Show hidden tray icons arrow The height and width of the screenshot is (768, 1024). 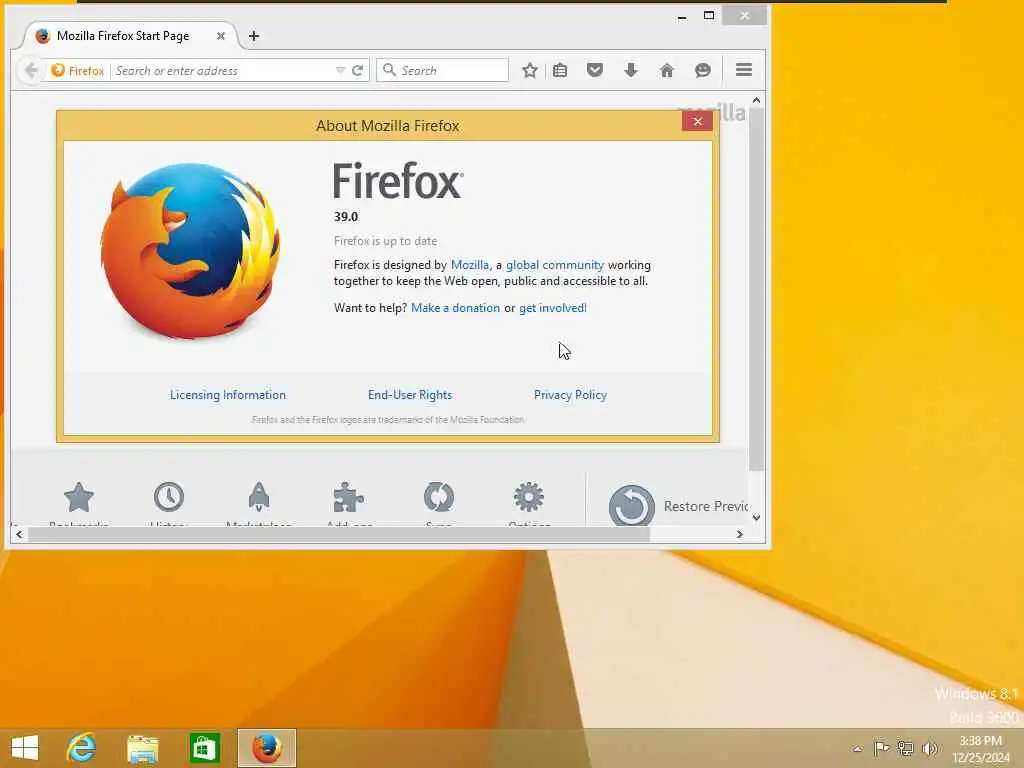[x=857, y=748]
